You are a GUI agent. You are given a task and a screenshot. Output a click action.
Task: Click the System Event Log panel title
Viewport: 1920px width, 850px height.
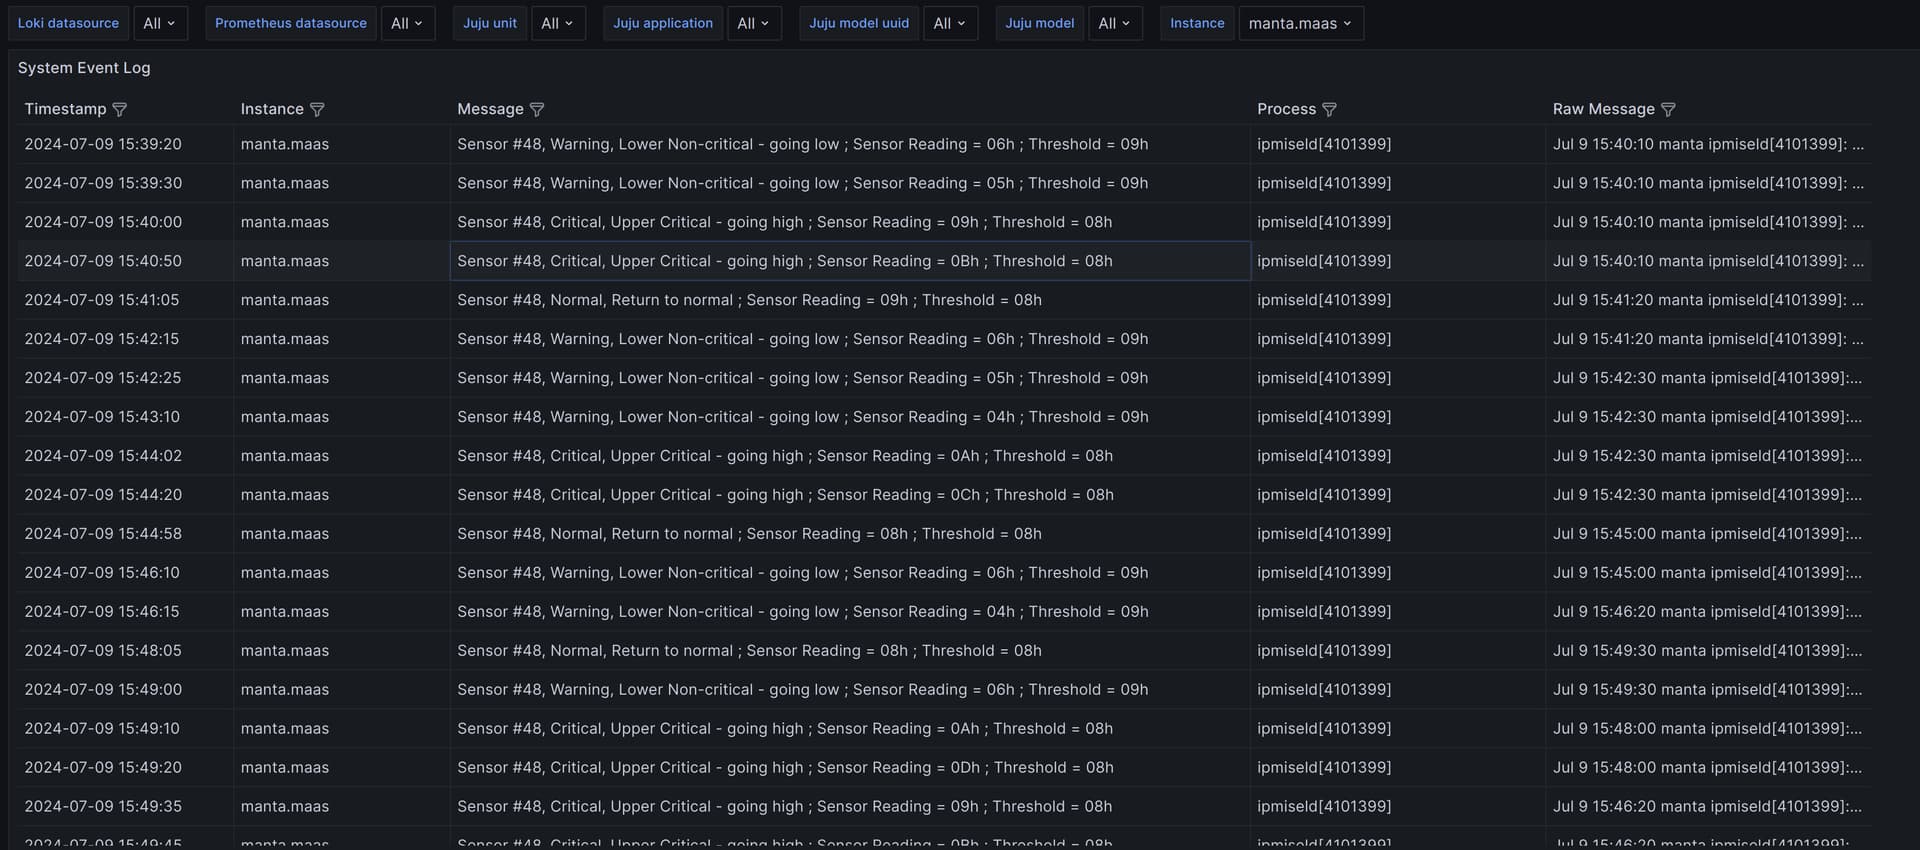click(x=84, y=68)
